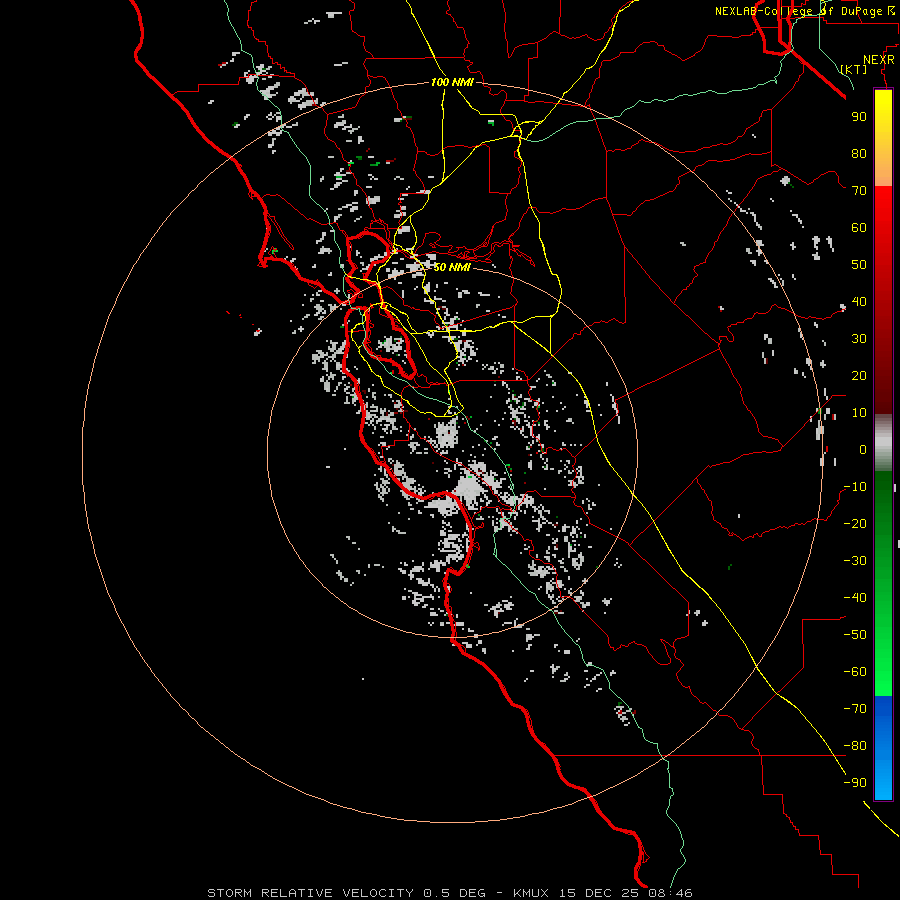Select the 80 value on velocity scale
Image resolution: width=900 pixels, height=900 pixels.
point(859,153)
